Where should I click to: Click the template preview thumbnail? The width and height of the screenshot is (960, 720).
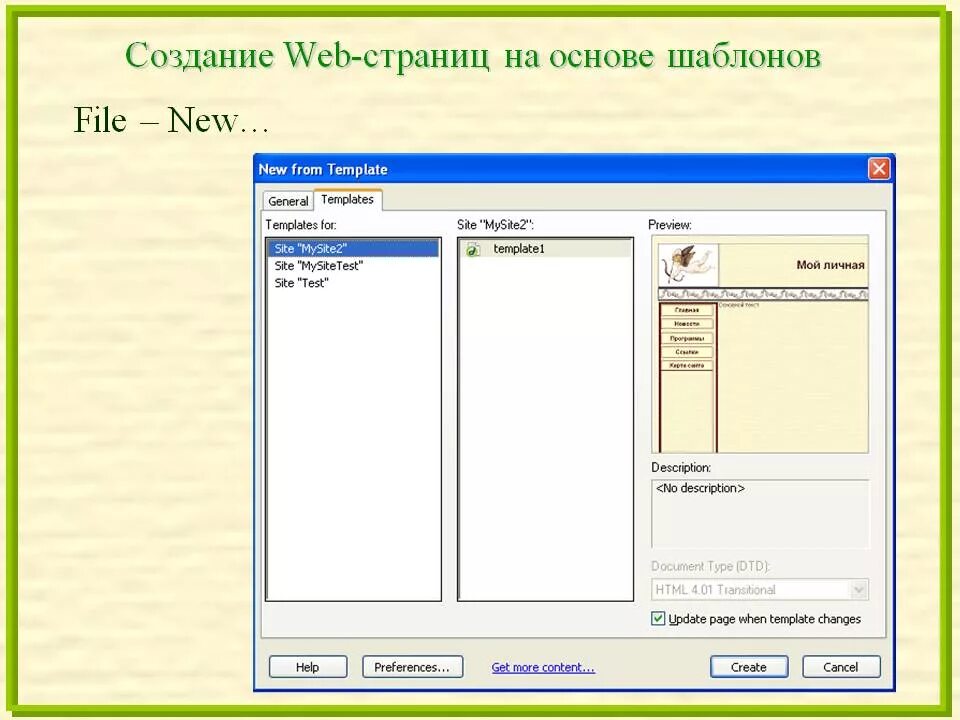[x=760, y=344]
